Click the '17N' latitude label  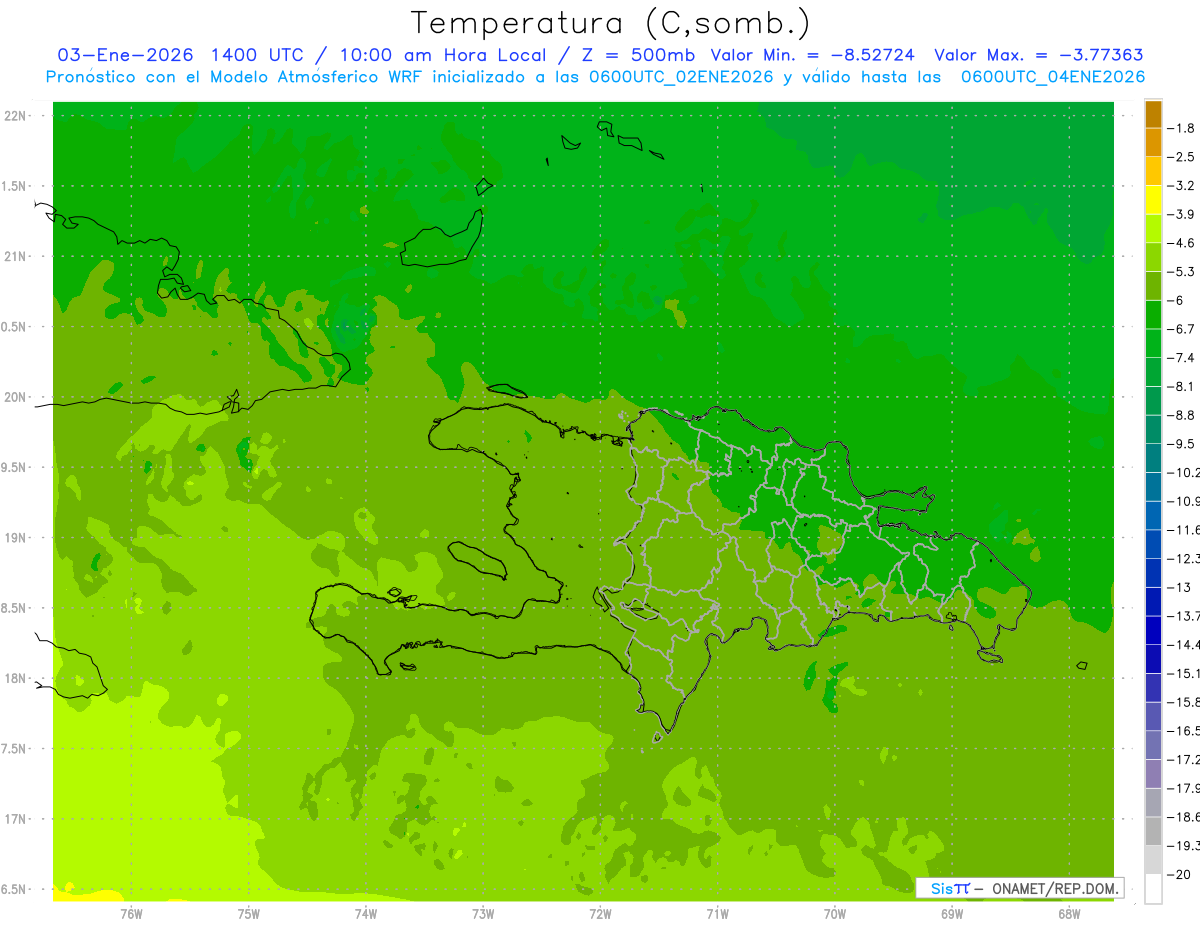click(x=15, y=819)
